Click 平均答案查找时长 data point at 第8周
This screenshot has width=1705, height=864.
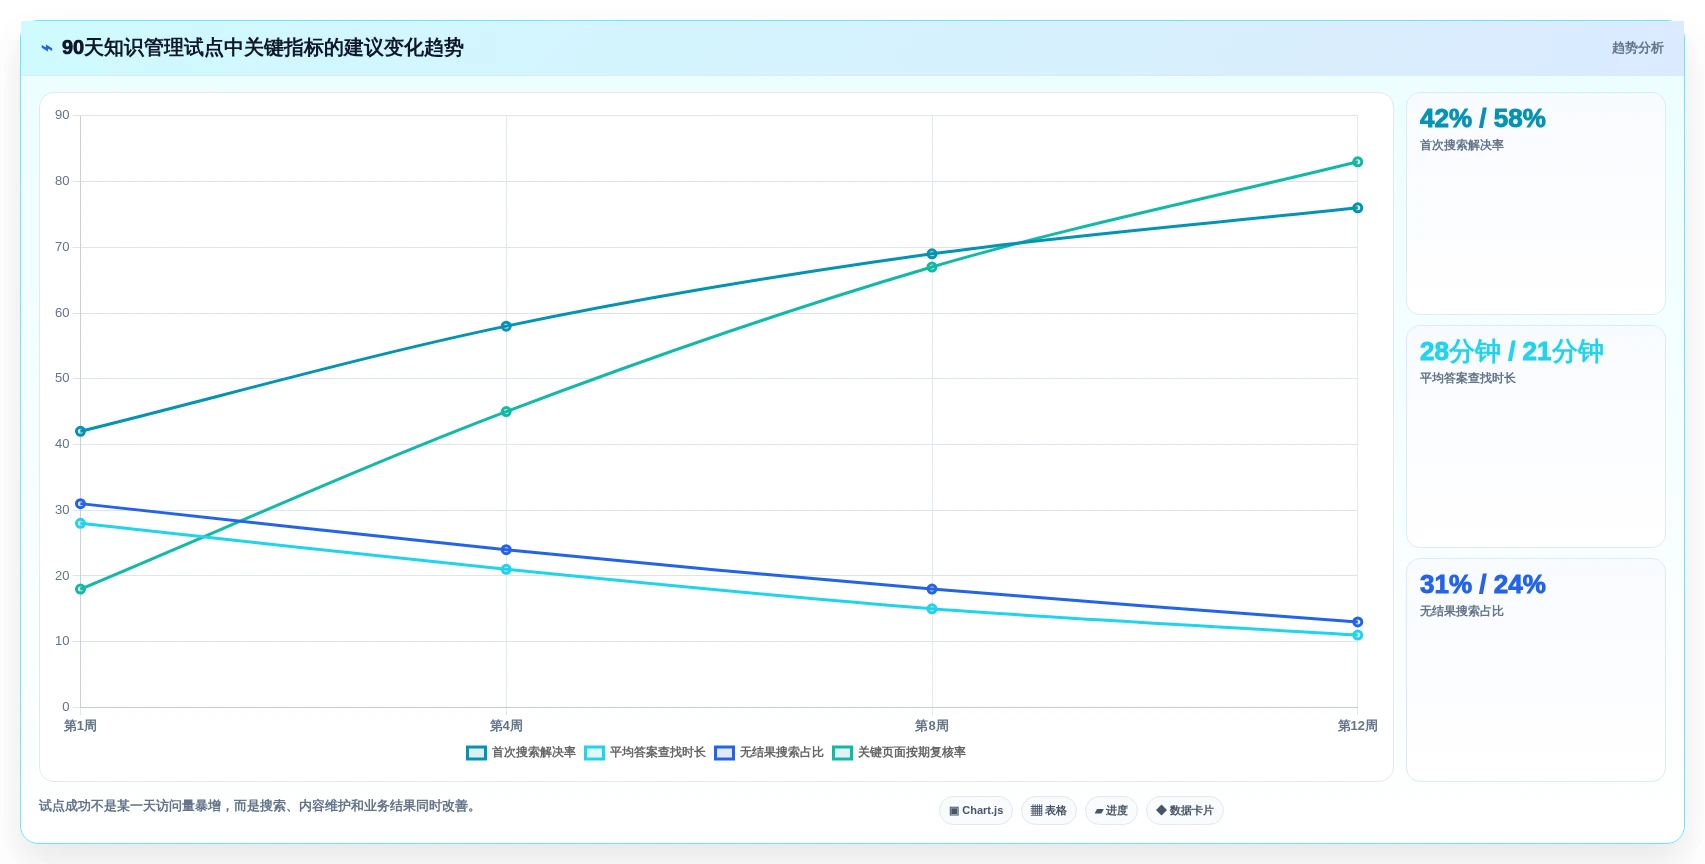tap(932, 609)
